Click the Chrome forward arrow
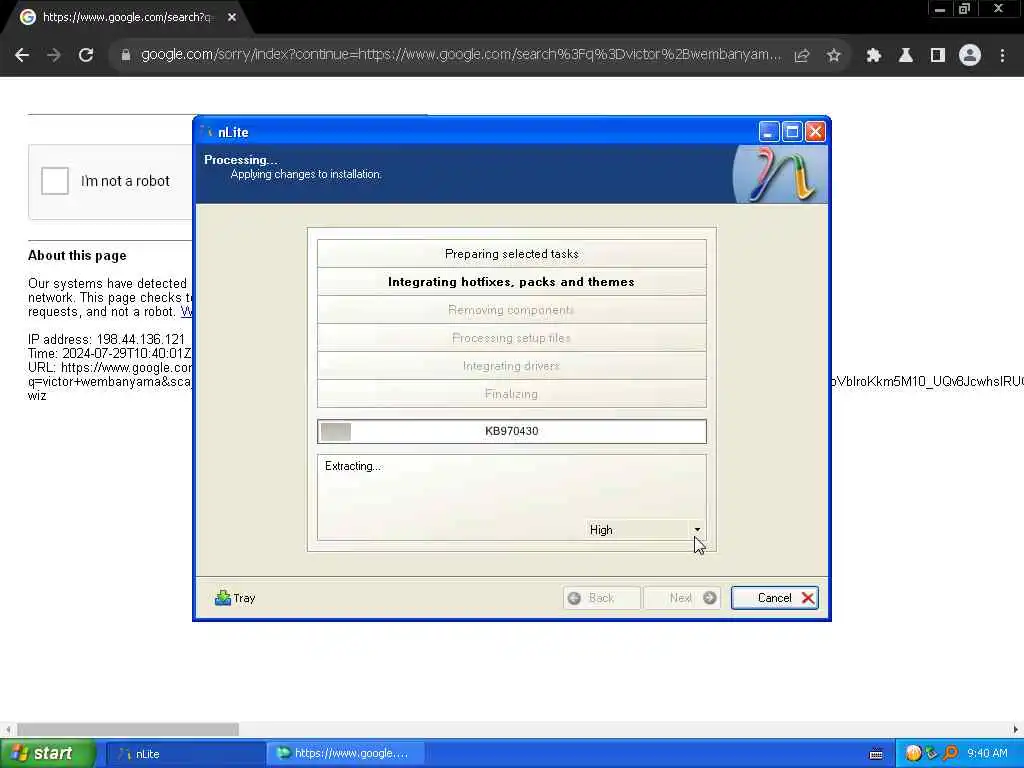Viewport: 1024px width, 768px height. pyautogui.click(x=54, y=56)
